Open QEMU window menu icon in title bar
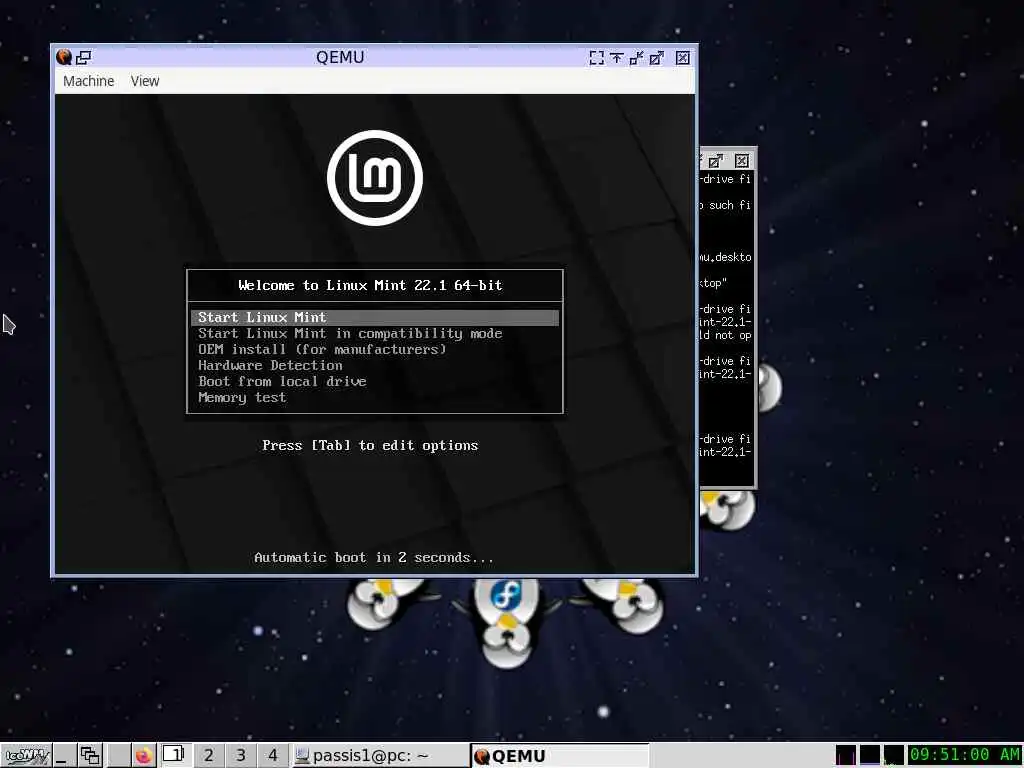This screenshot has height=768, width=1024. (63, 57)
